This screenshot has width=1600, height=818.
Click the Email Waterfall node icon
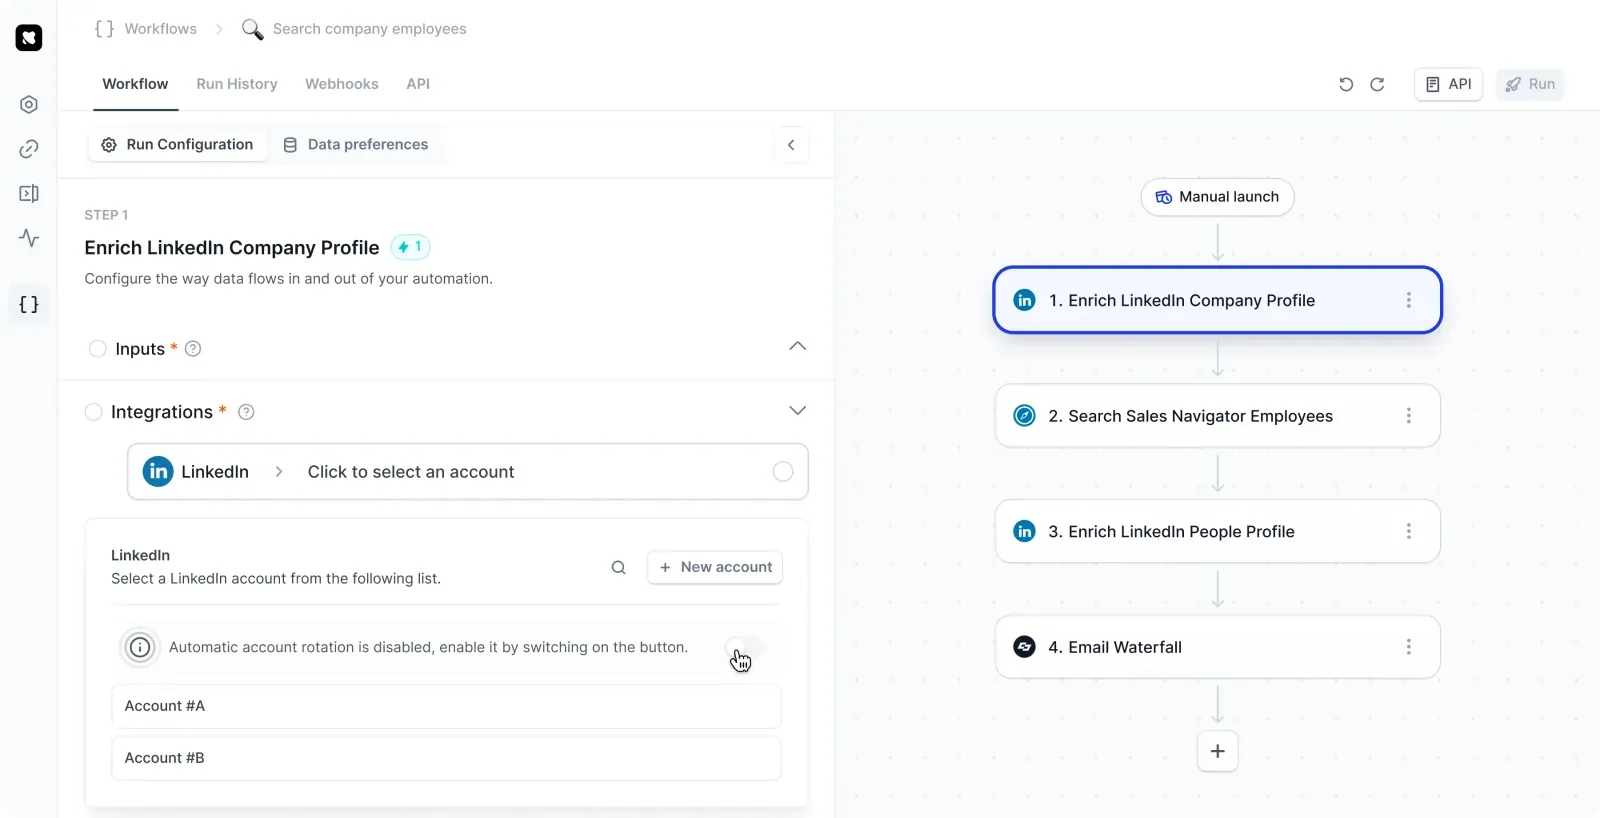(1025, 647)
